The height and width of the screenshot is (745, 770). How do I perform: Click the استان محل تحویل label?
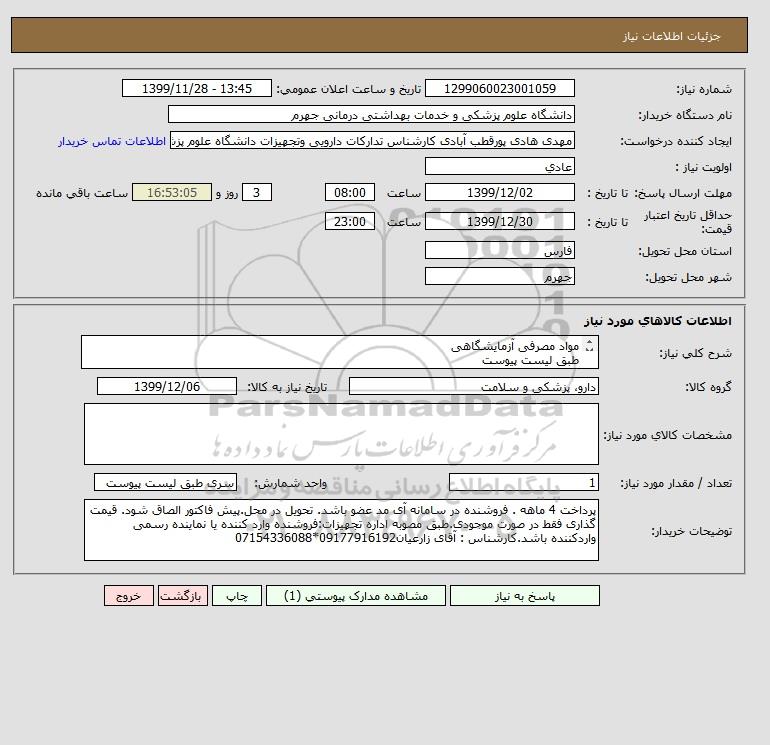coord(685,251)
